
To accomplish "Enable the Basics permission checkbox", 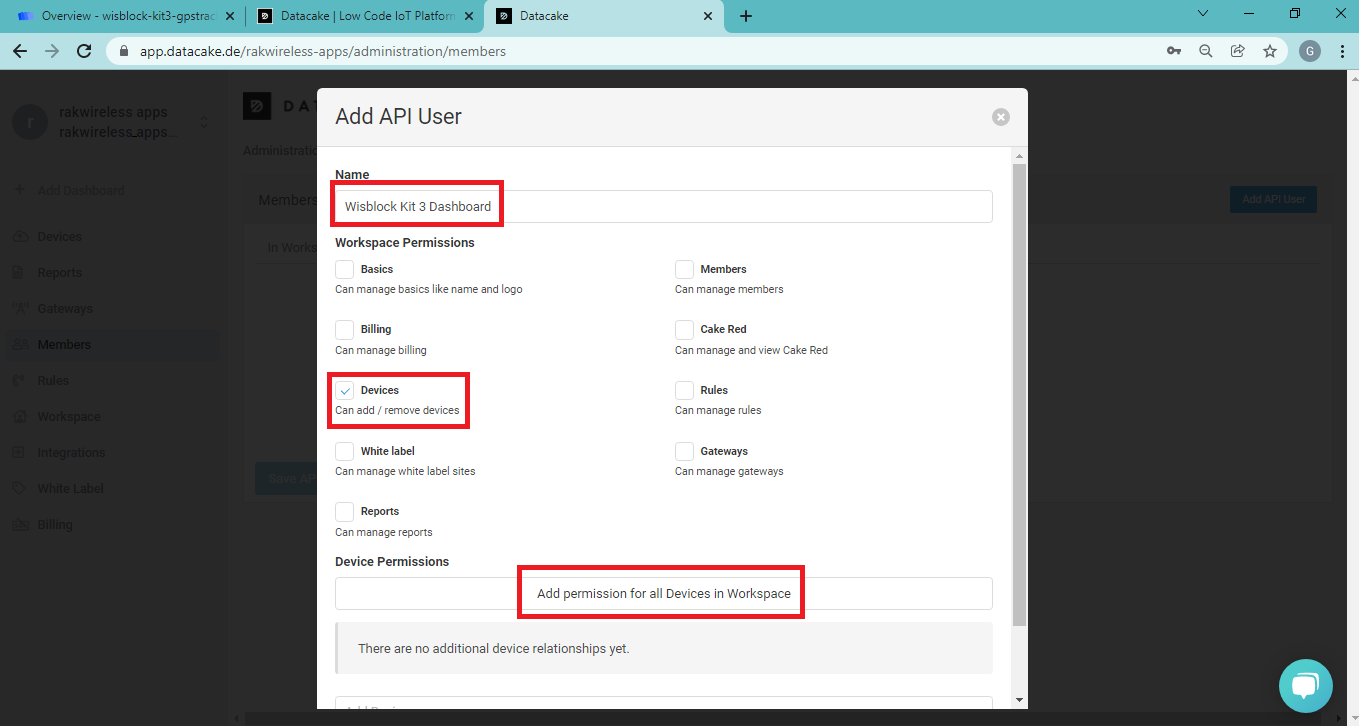I will pos(345,269).
